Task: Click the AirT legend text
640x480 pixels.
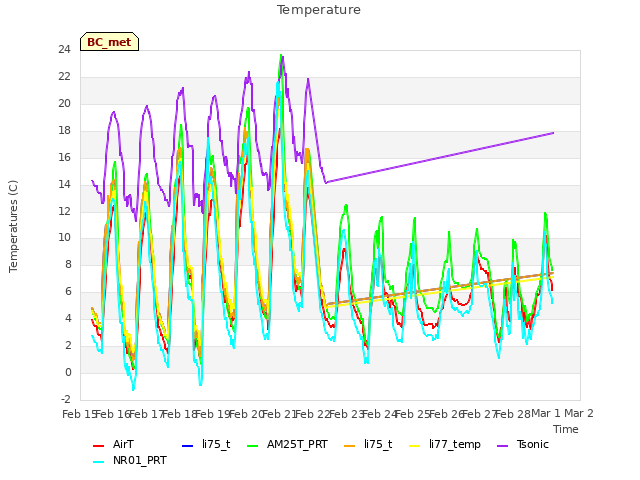Action: (x=123, y=444)
